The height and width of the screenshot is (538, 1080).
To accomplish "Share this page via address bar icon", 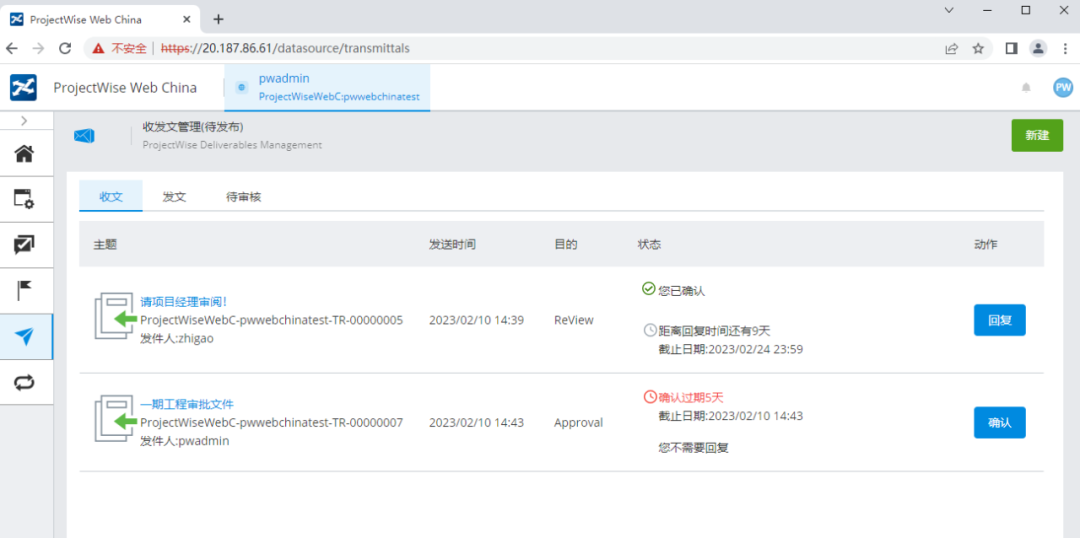I will click(x=951, y=48).
